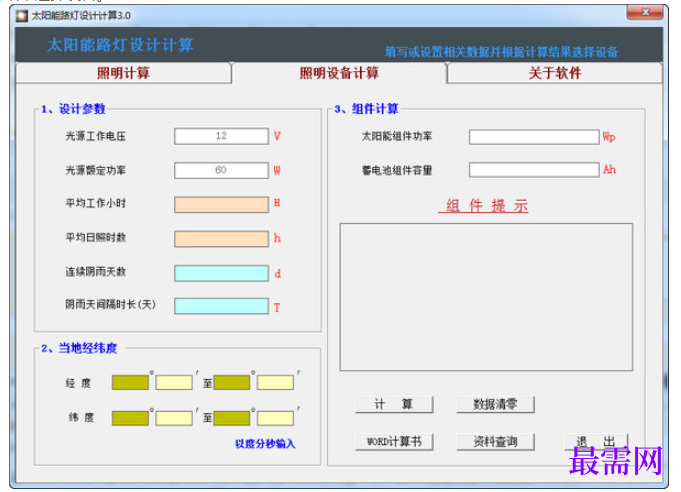The width and height of the screenshot is (681, 492).
Task: Click the Ah unit label
Action: 609,169
